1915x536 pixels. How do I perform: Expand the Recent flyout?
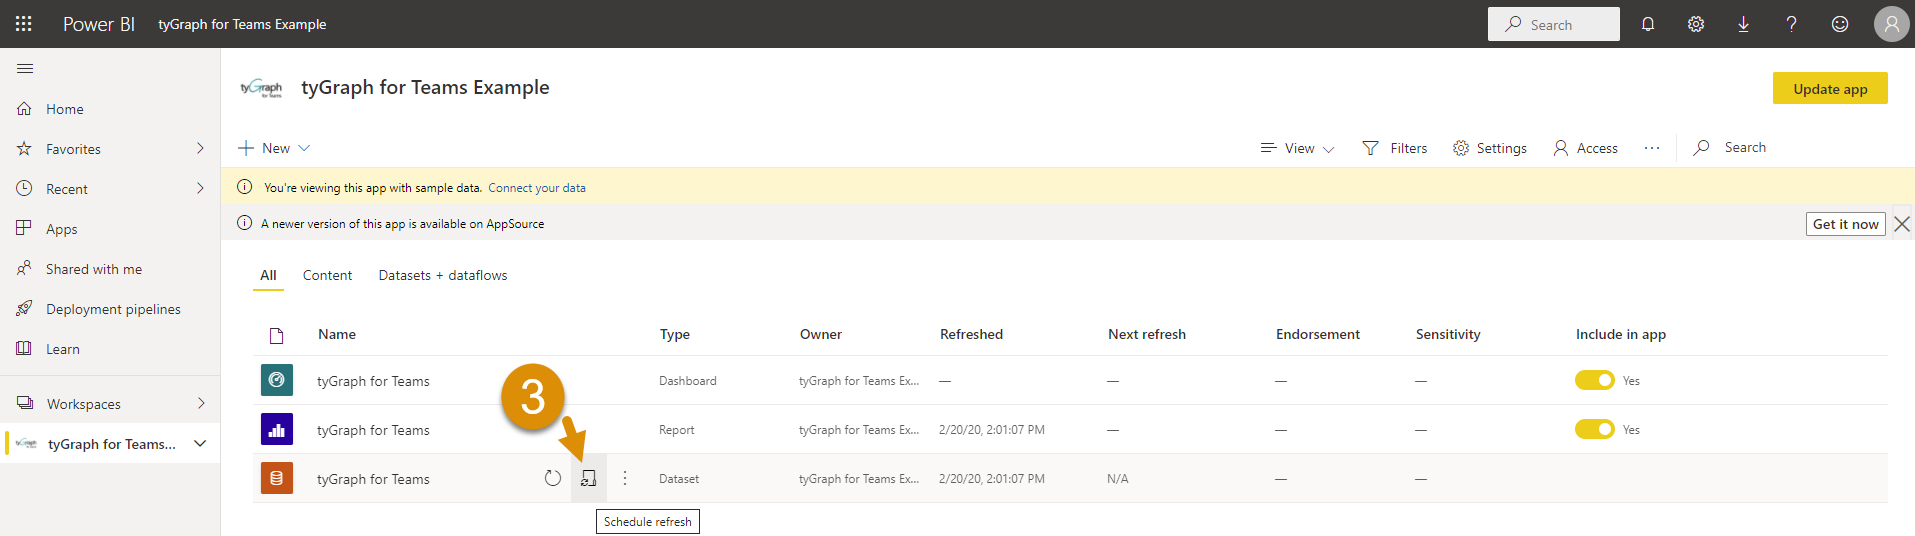coord(200,188)
